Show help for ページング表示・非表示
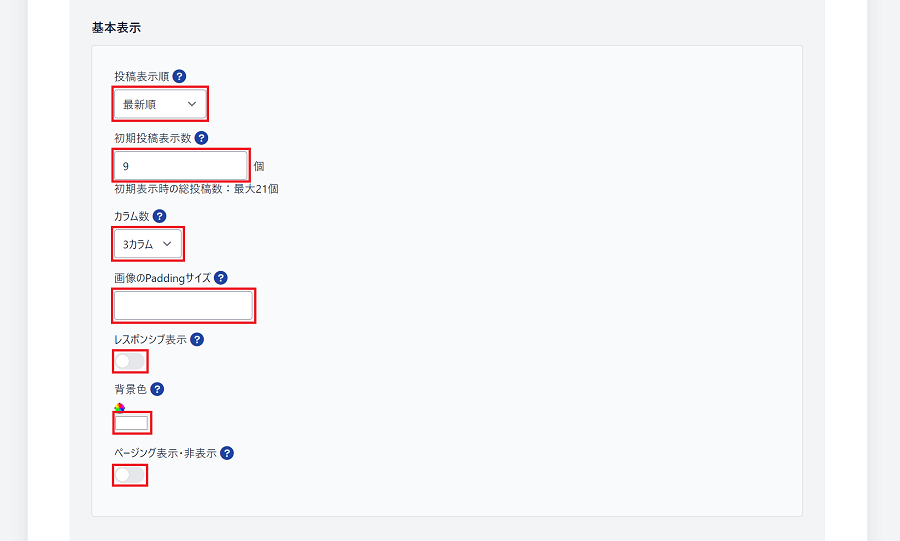900x541 pixels. 227,453
